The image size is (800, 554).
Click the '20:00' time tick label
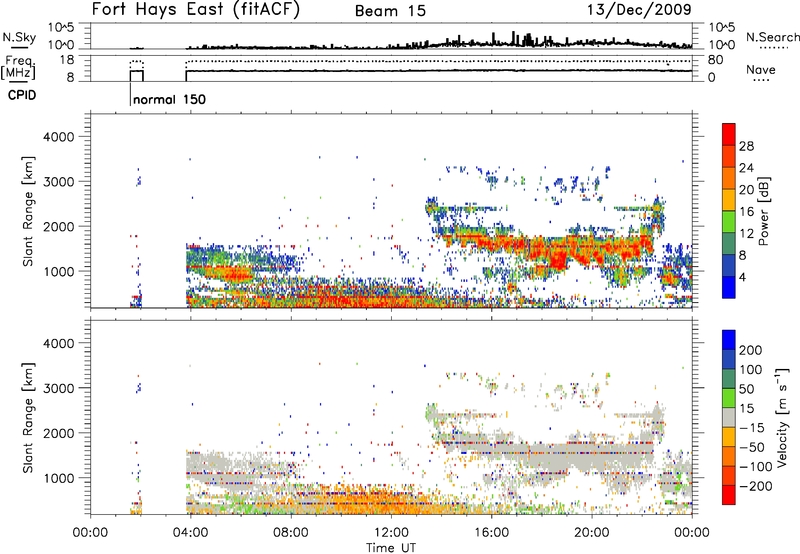point(592,533)
